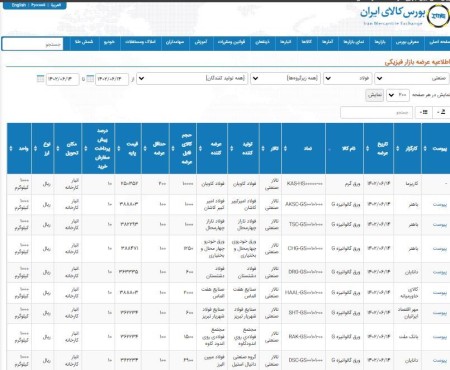
Task: Click sort arrows in the تالار column header
Action: click(x=263, y=148)
